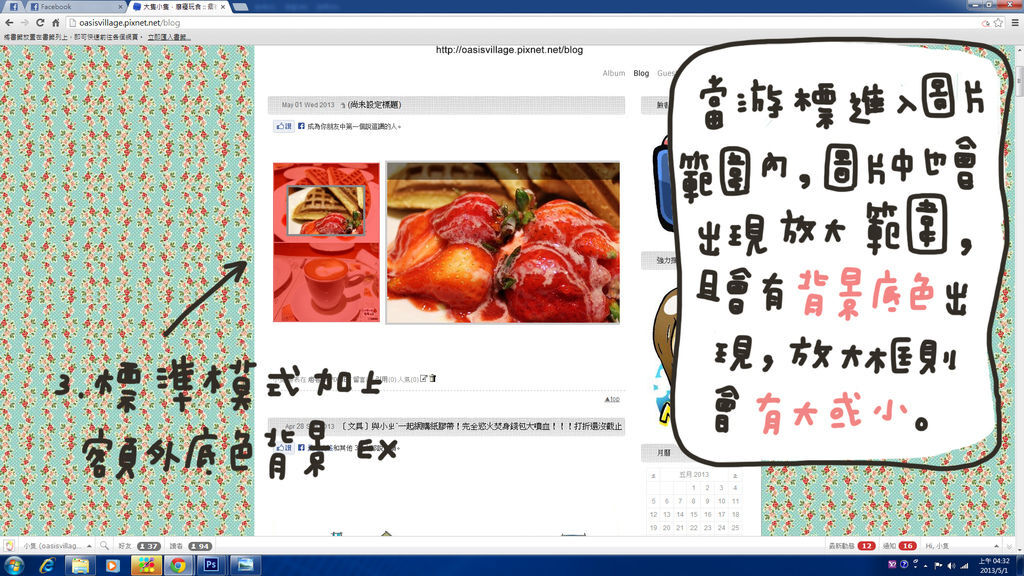Reload the page with refresh icon
The height and width of the screenshot is (576, 1024).
[x=40, y=22]
